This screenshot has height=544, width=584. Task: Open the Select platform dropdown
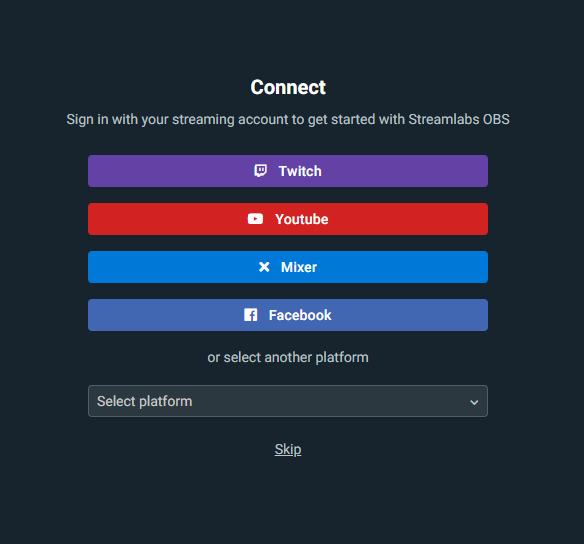[x=288, y=401]
